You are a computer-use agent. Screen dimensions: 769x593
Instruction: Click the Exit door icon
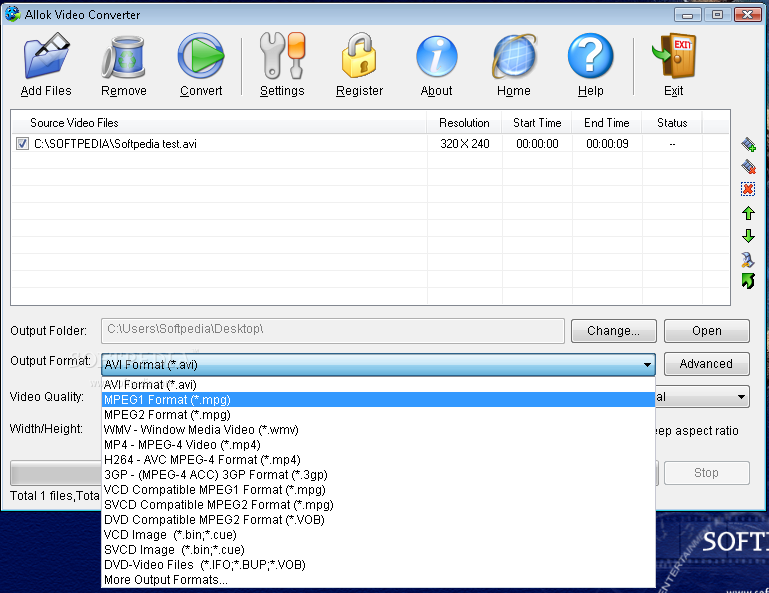tap(674, 56)
